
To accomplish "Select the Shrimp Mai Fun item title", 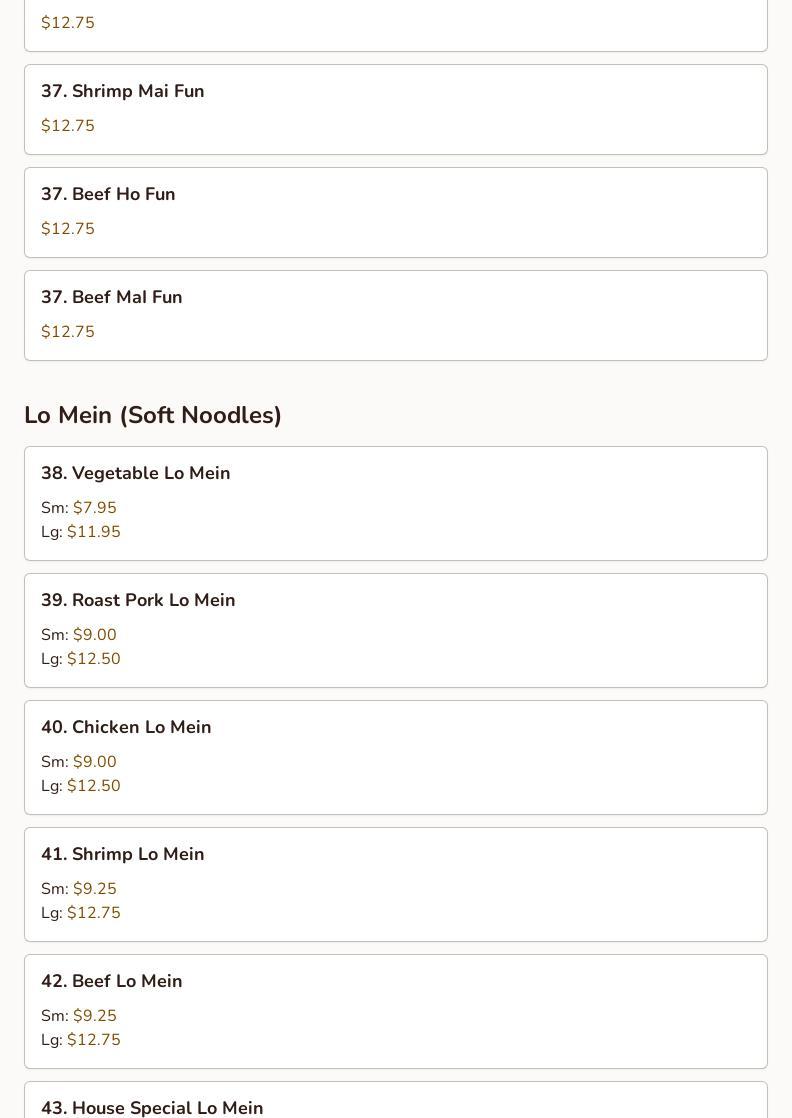I will 122,91.
